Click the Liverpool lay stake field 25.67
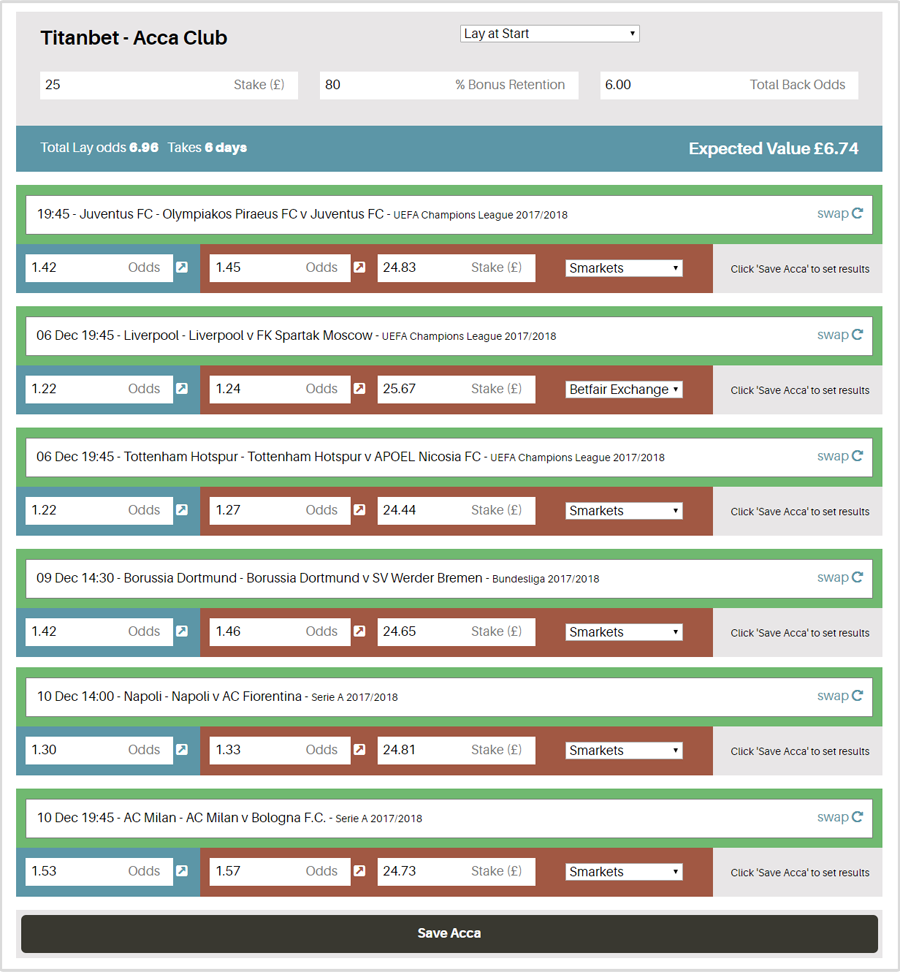 pos(456,389)
